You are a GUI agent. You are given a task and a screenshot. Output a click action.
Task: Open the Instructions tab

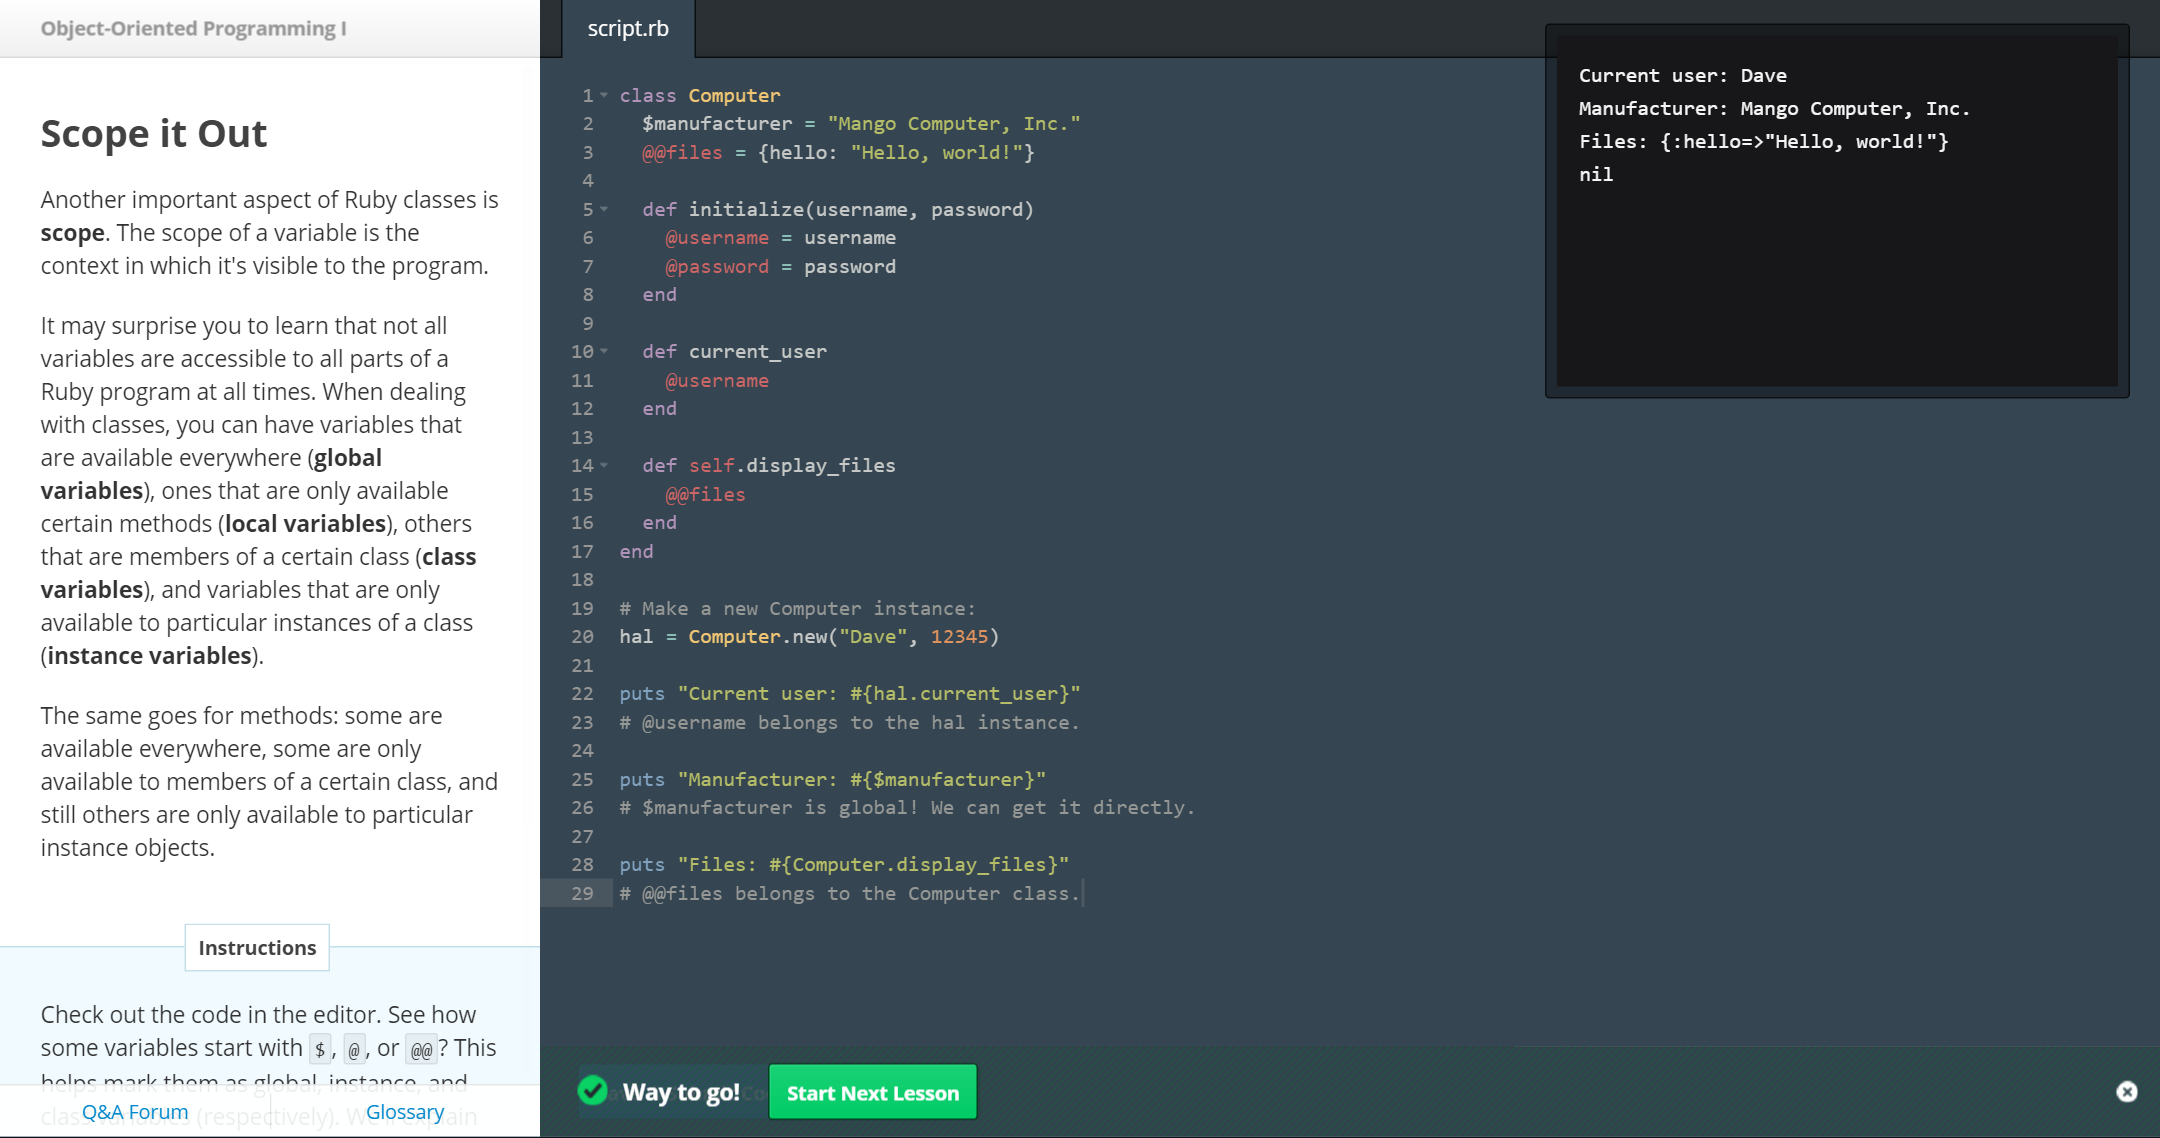257,948
